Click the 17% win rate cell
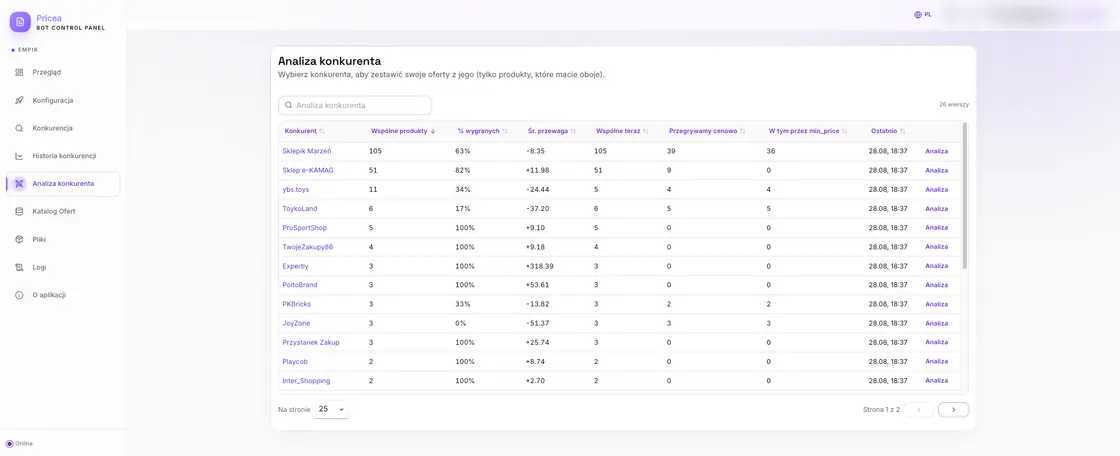This screenshot has width=1120, height=456. (463, 209)
